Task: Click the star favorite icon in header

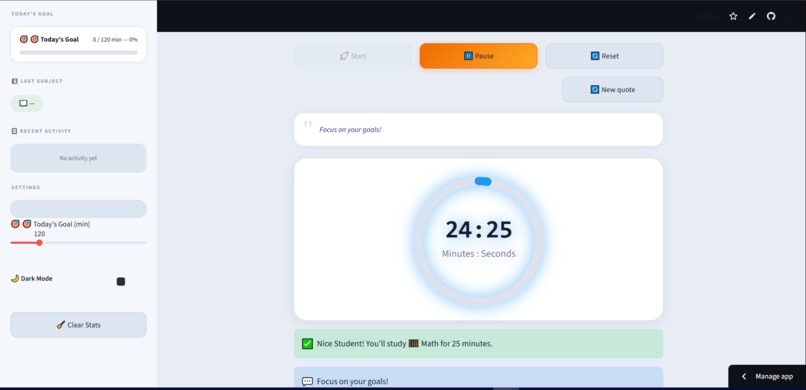Action: click(733, 16)
